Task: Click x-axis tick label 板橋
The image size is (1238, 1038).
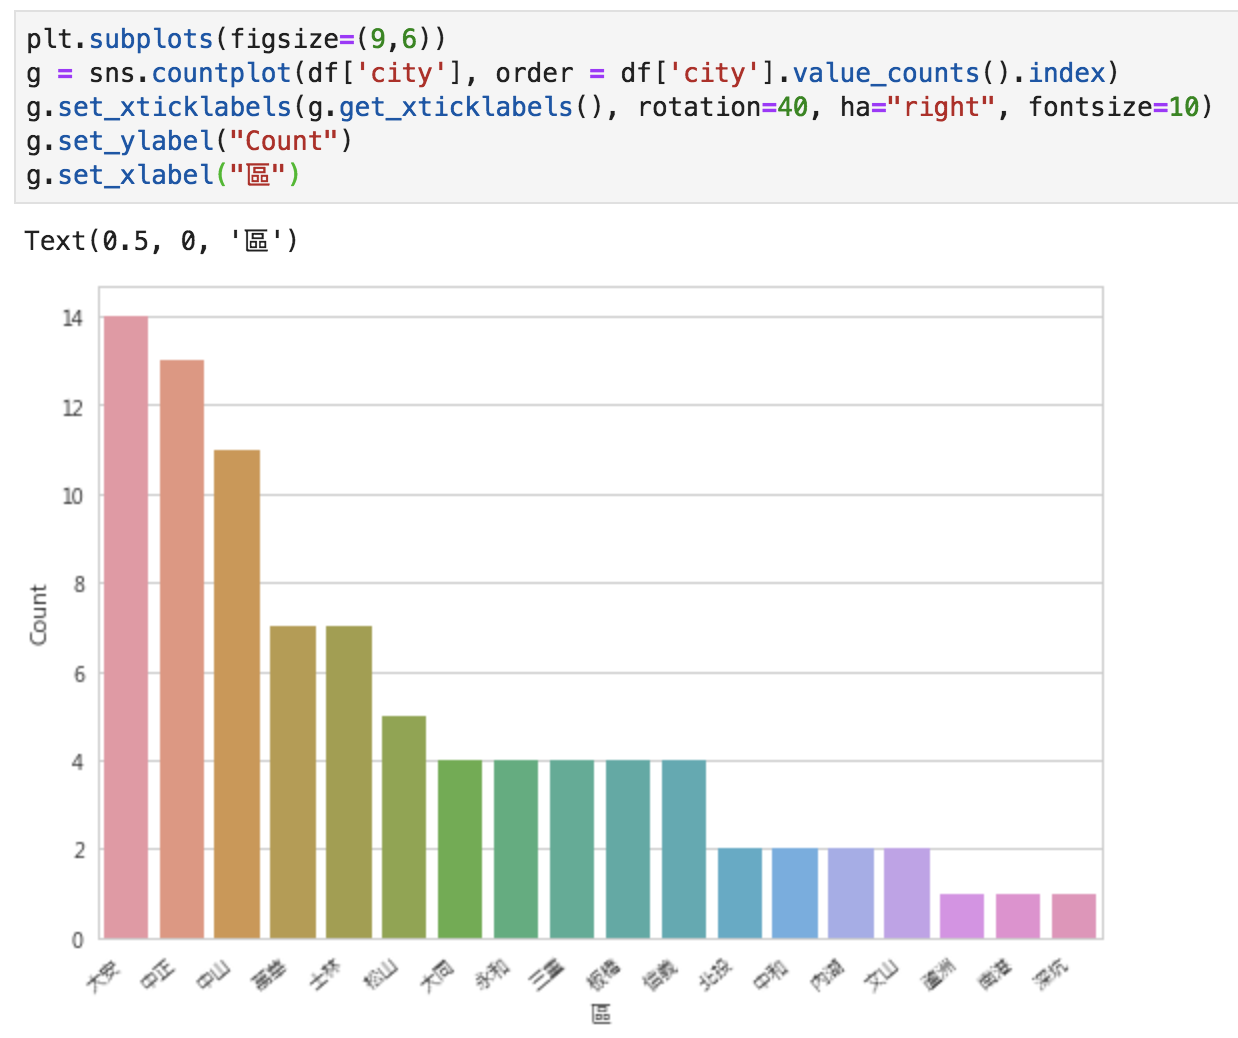Action: [x=604, y=975]
